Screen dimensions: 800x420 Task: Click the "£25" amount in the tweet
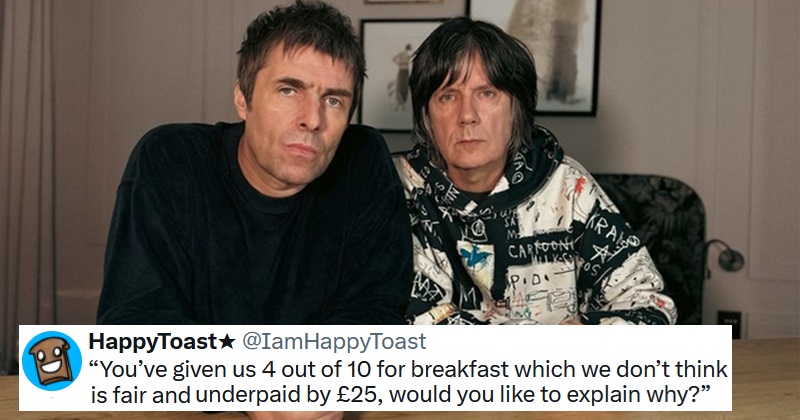358,395
